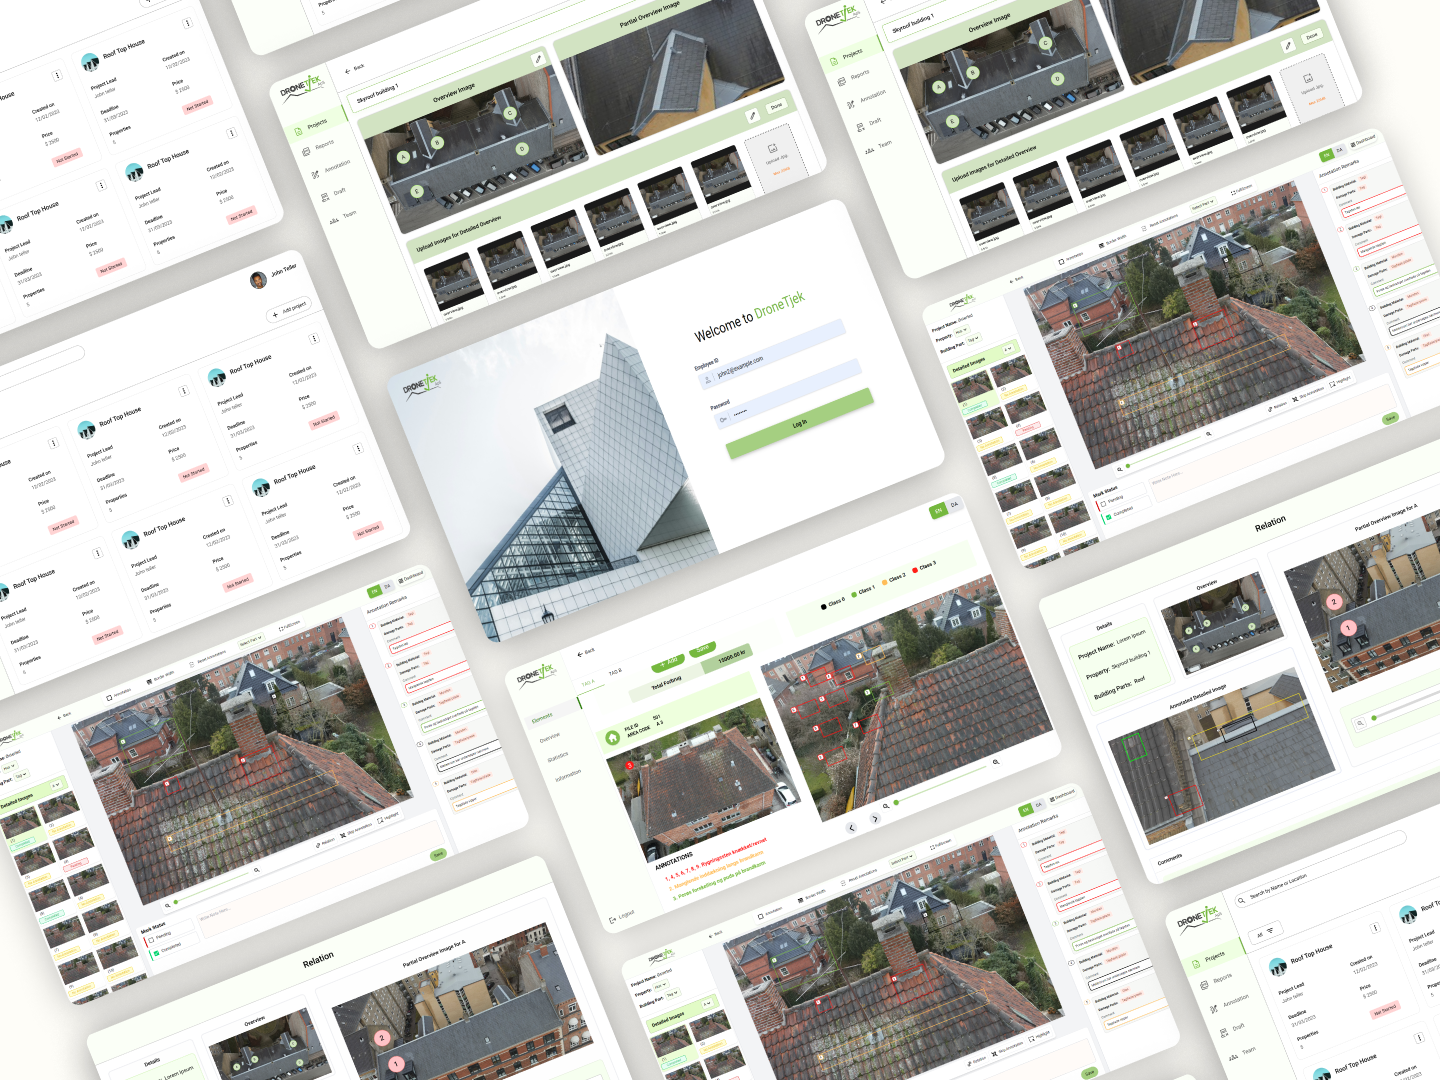Open Draft in bottom-right project list sidebar
The image size is (1440, 1080).
(x=1232, y=1029)
